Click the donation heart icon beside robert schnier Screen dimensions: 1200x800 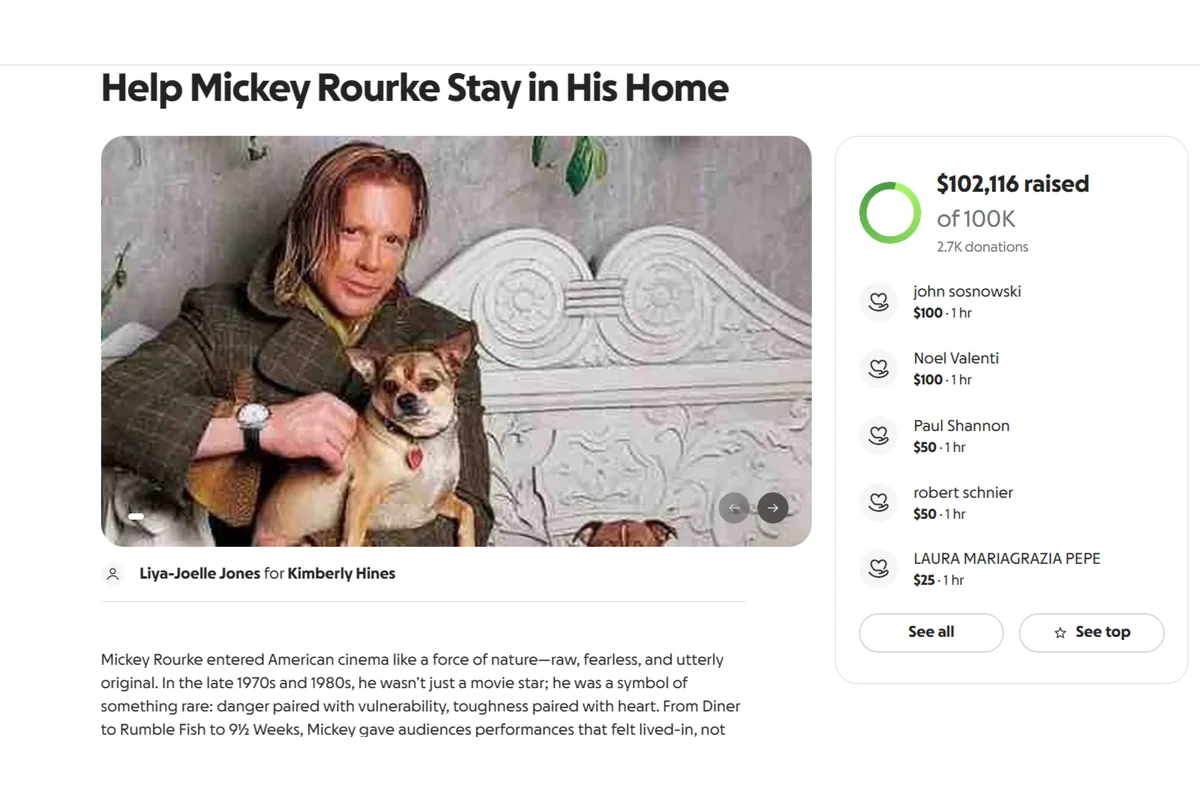point(878,502)
